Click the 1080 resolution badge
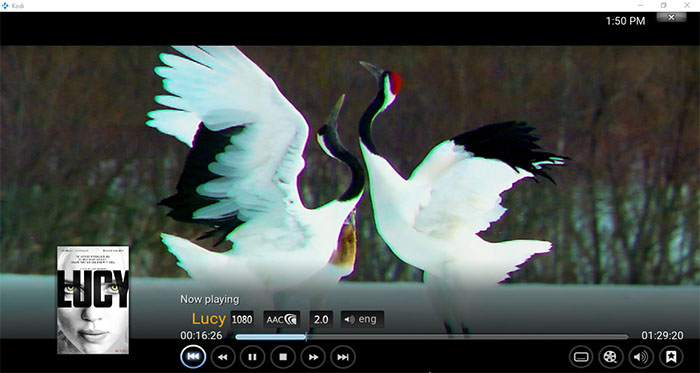 242,319
